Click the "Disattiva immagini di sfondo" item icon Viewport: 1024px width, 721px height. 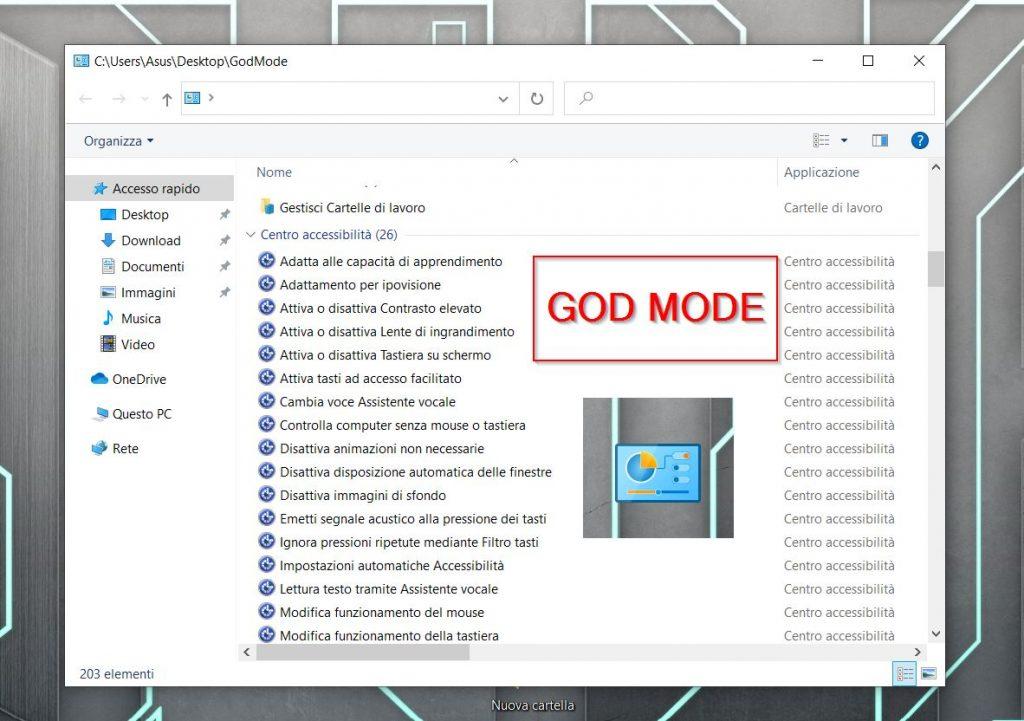pyautogui.click(x=266, y=495)
